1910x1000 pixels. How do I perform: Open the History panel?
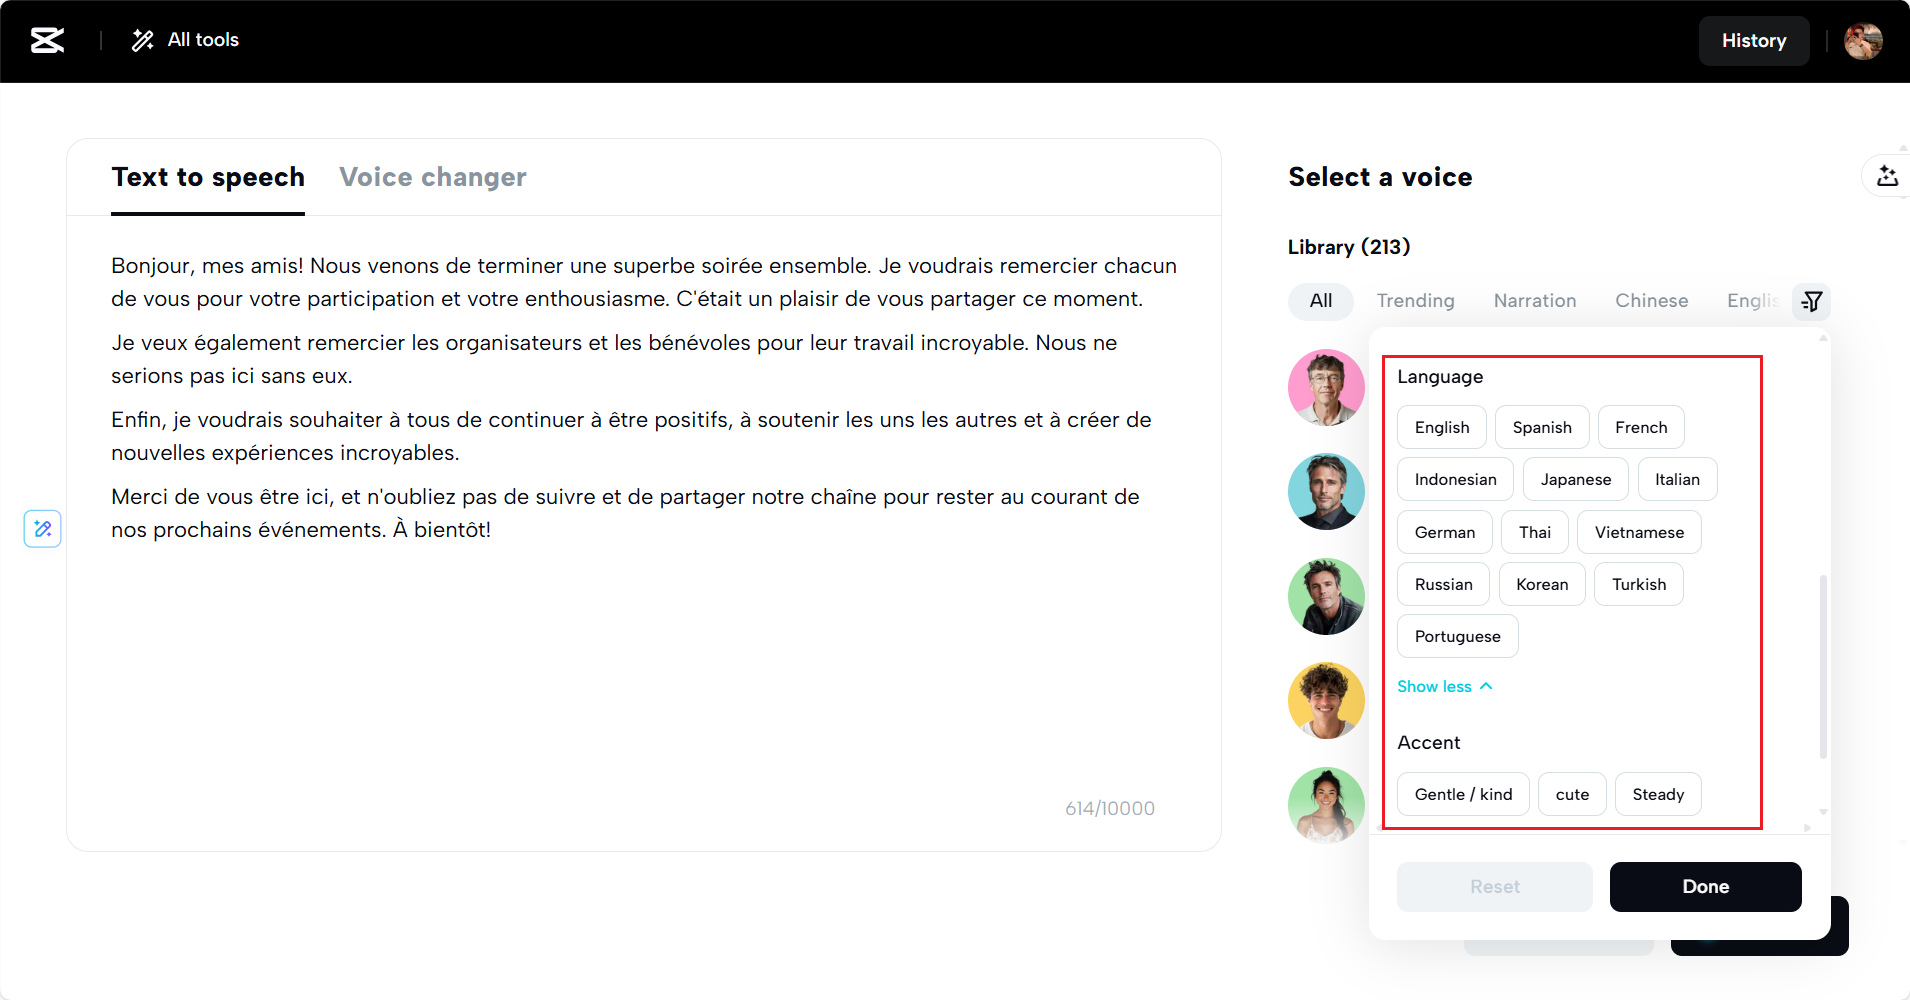(x=1753, y=41)
